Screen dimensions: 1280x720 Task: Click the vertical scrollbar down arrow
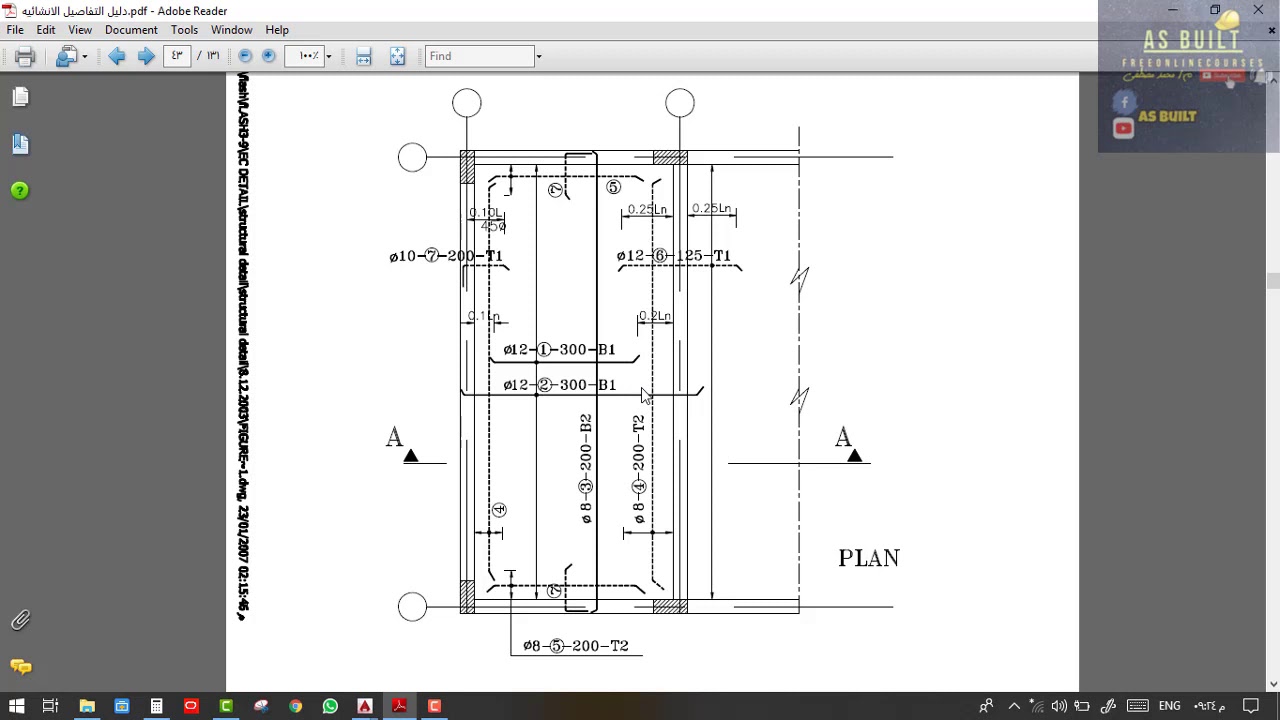click(x=1273, y=684)
